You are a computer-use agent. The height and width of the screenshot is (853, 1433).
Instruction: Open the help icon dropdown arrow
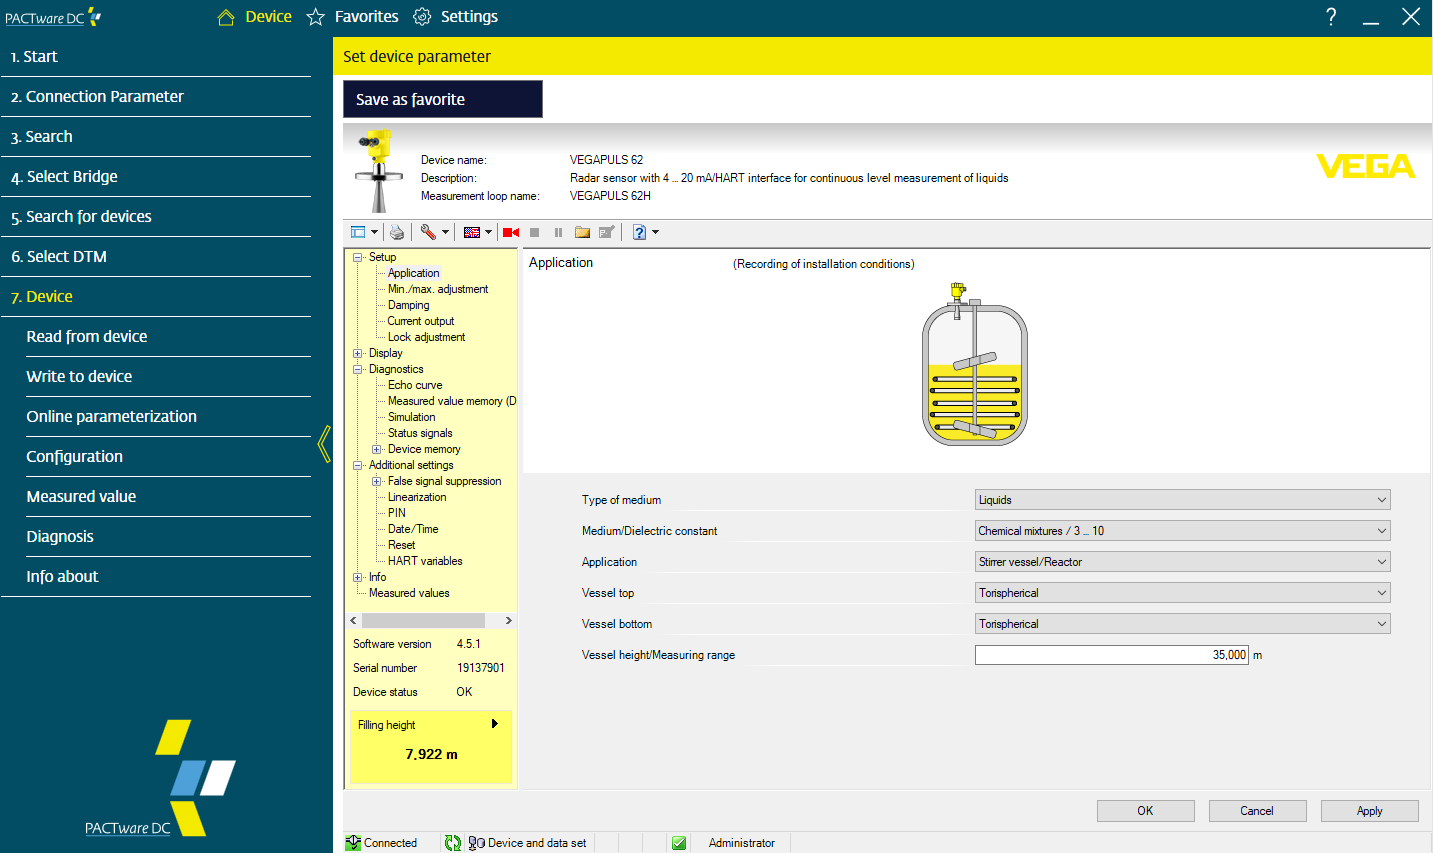pos(655,232)
